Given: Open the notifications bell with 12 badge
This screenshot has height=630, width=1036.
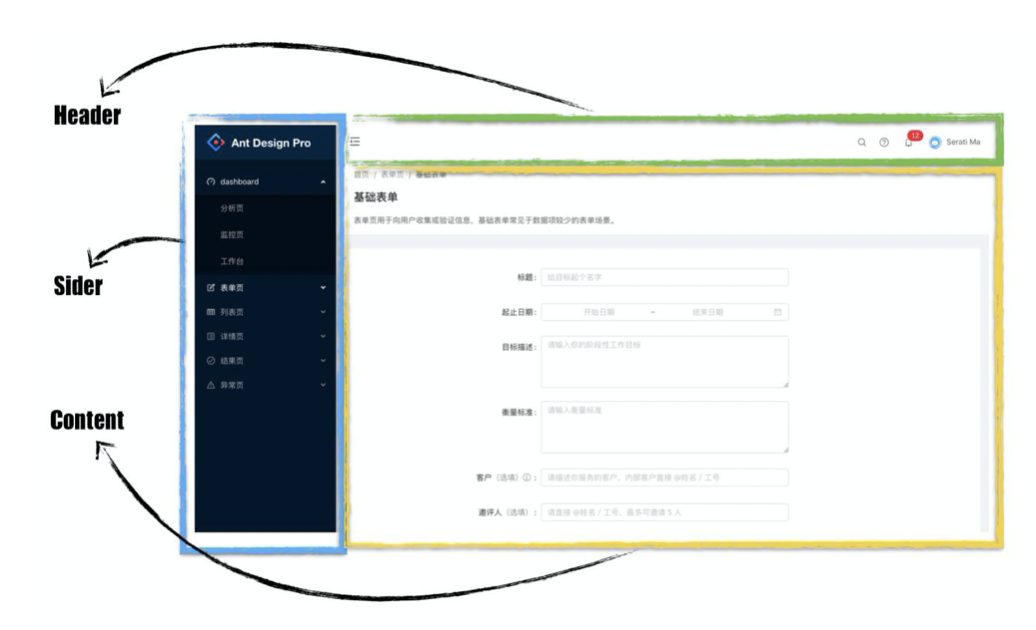Looking at the screenshot, I should (x=908, y=142).
